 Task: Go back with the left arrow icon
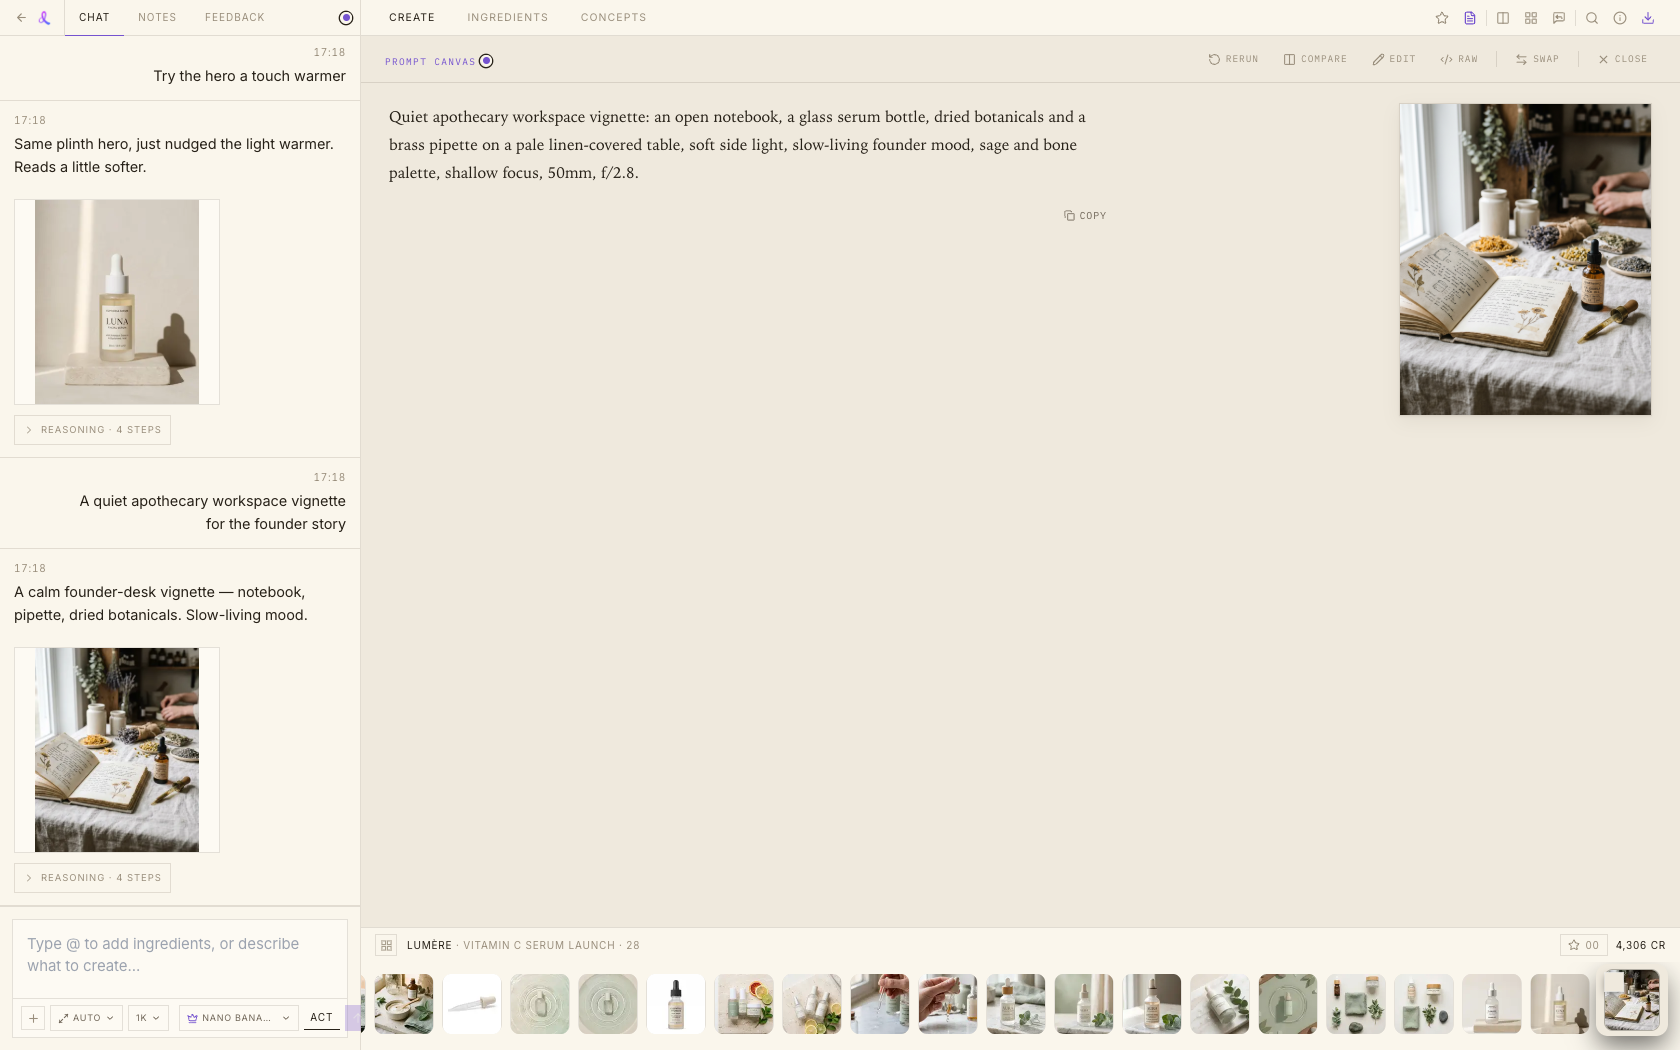tap(21, 18)
